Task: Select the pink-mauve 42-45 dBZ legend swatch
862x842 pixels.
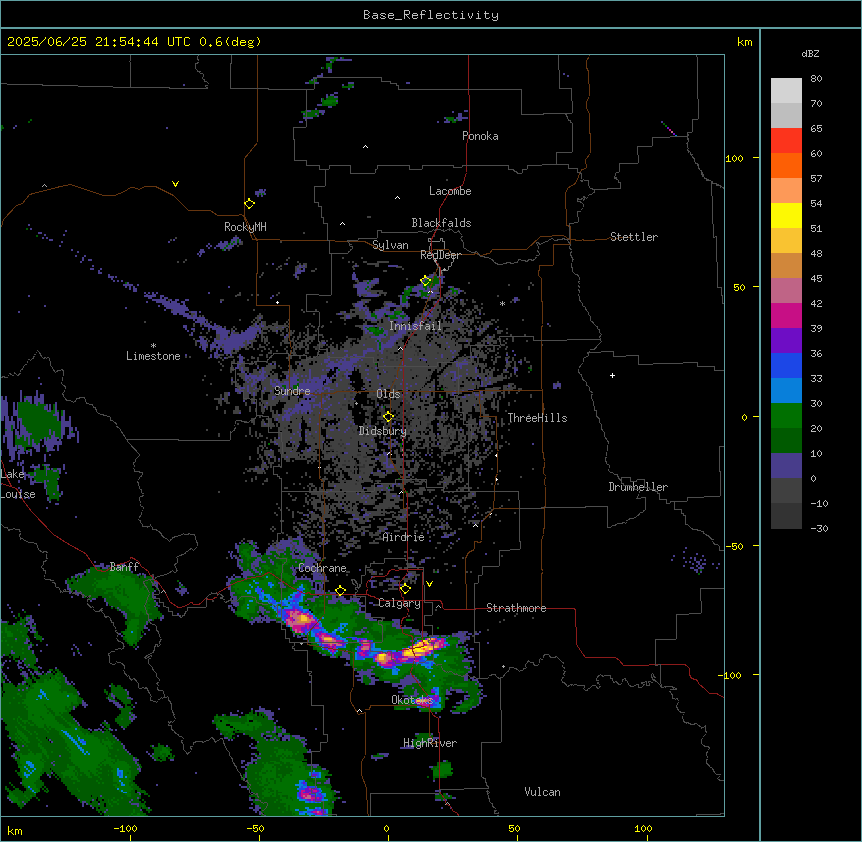Action: [x=786, y=291]
